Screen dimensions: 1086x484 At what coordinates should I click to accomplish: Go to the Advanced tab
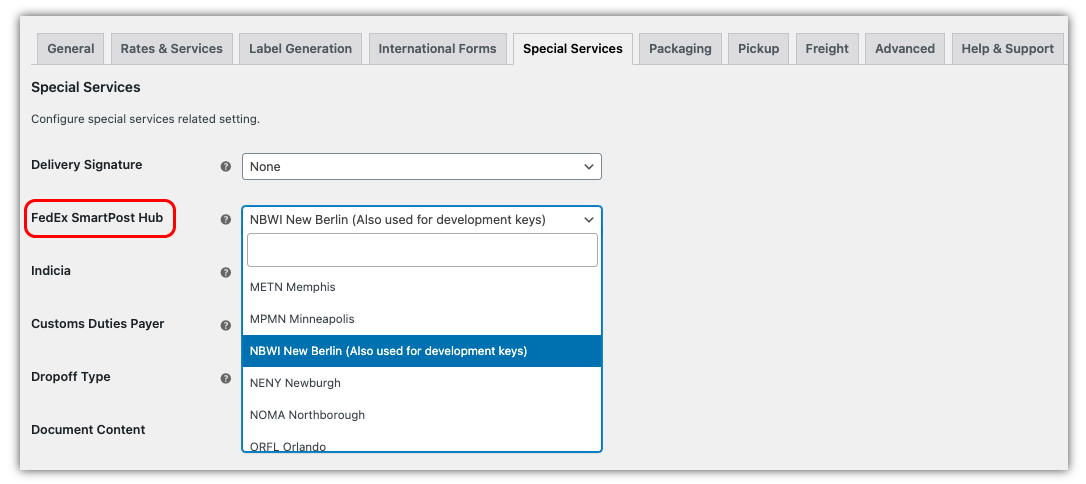pos(905,49)
